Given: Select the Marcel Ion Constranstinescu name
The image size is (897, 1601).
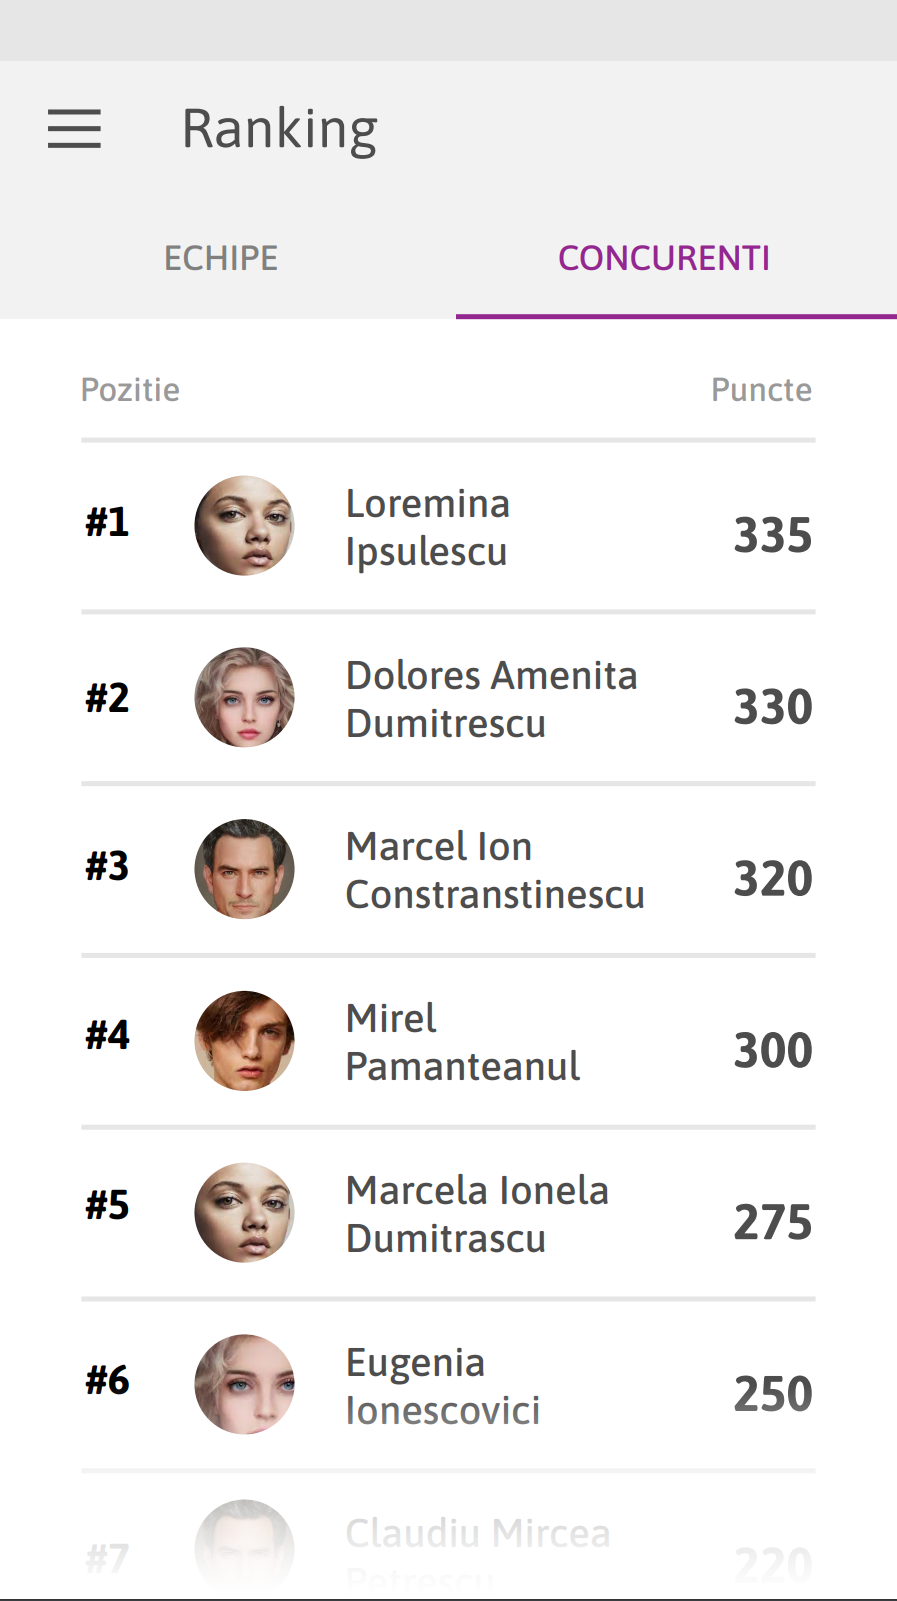Looking at the screenshot, I should coord(494,870).
